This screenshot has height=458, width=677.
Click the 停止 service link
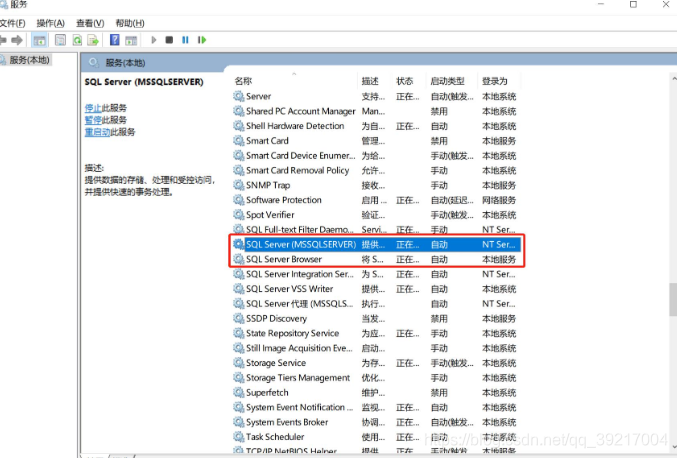coord(93,108)
